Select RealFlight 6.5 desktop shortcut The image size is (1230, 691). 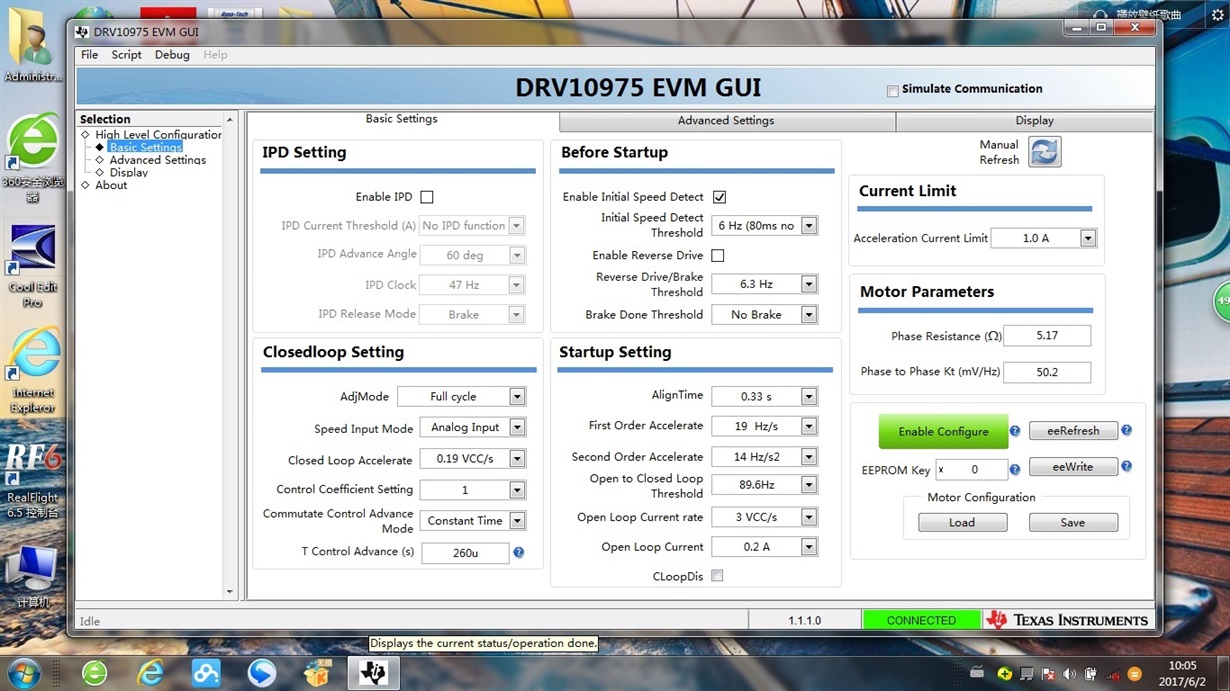pyautogui.click(x=32, y=480)
